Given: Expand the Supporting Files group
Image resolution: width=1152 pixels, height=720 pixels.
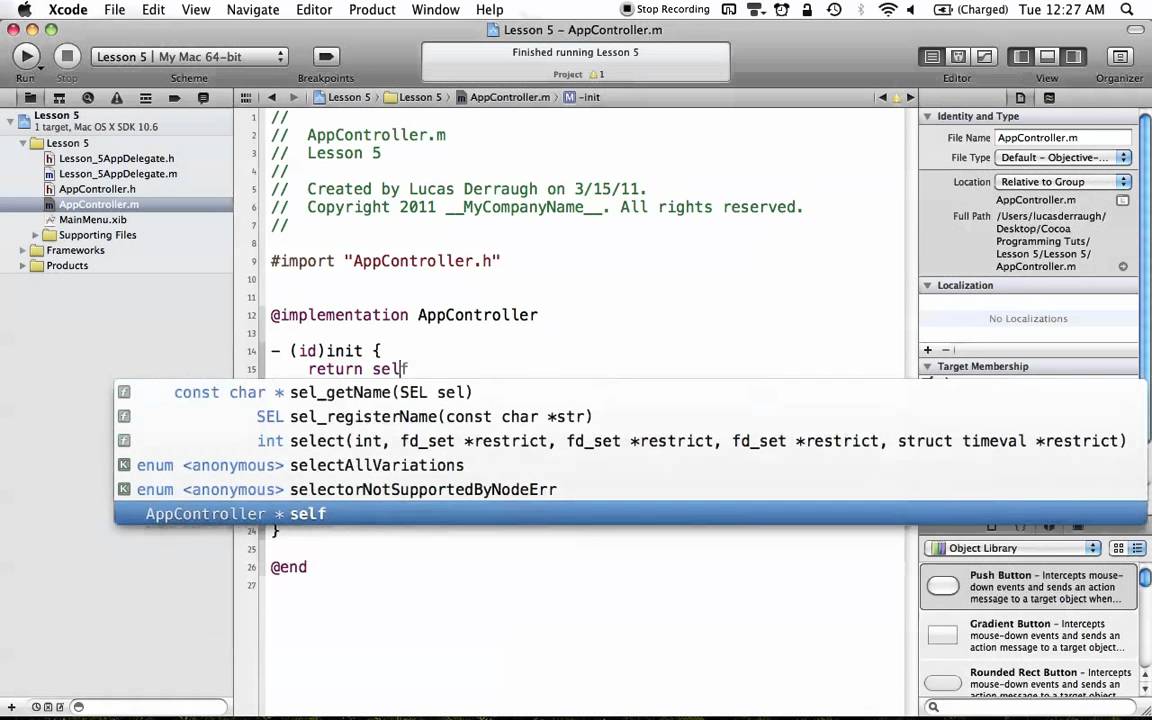Looking at the screenshot, I should 35,235.
